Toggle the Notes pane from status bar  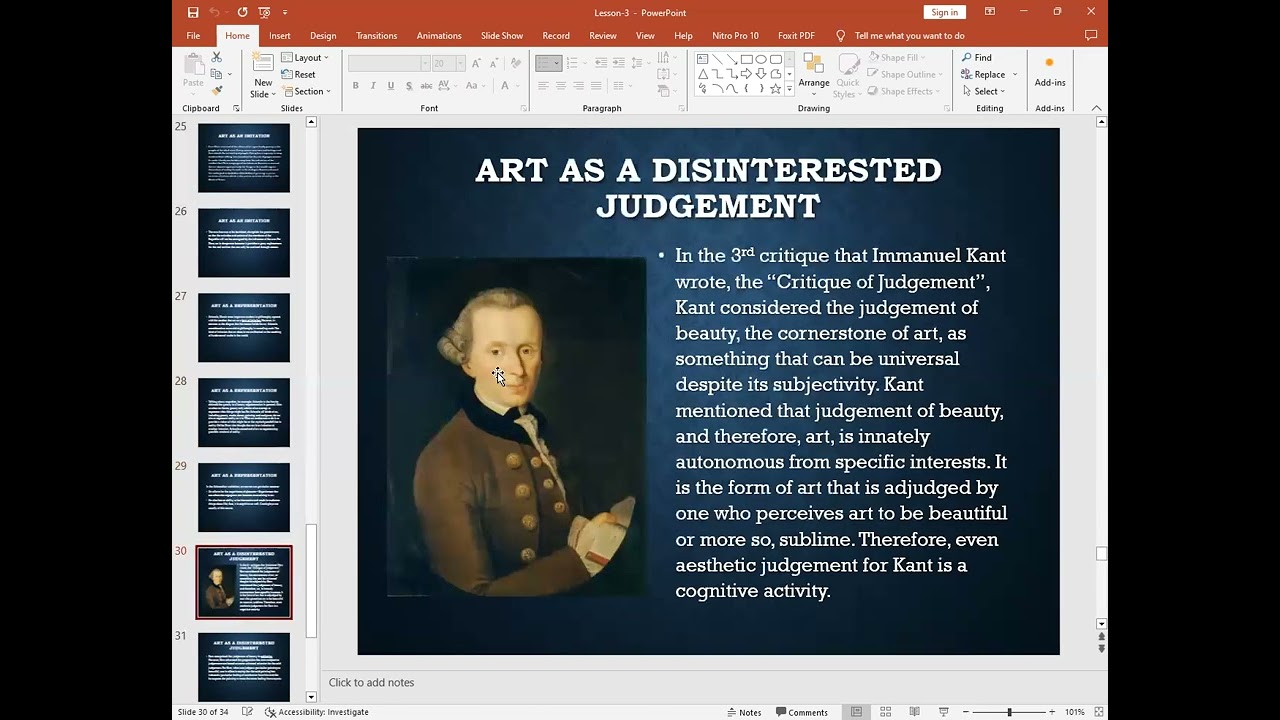pyautogui.click(x=744, y=712)
